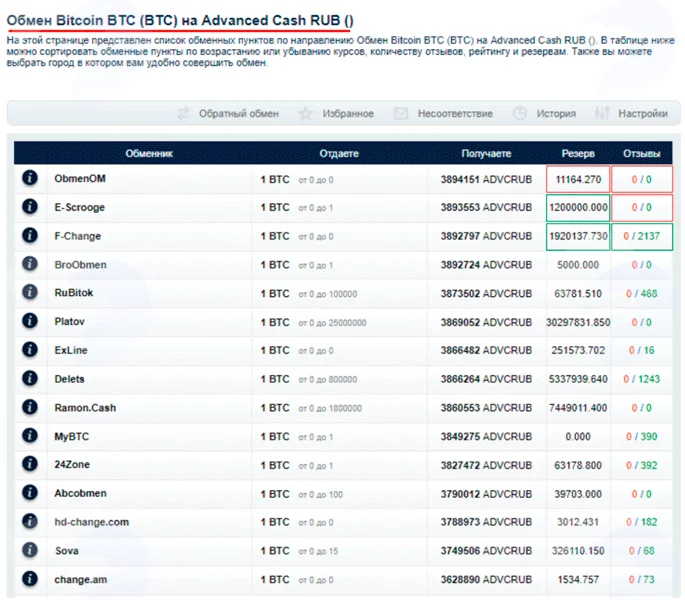This screenshot has height=600, width=685.
Task: Click reserve value 11164.270
Action: 578,179
